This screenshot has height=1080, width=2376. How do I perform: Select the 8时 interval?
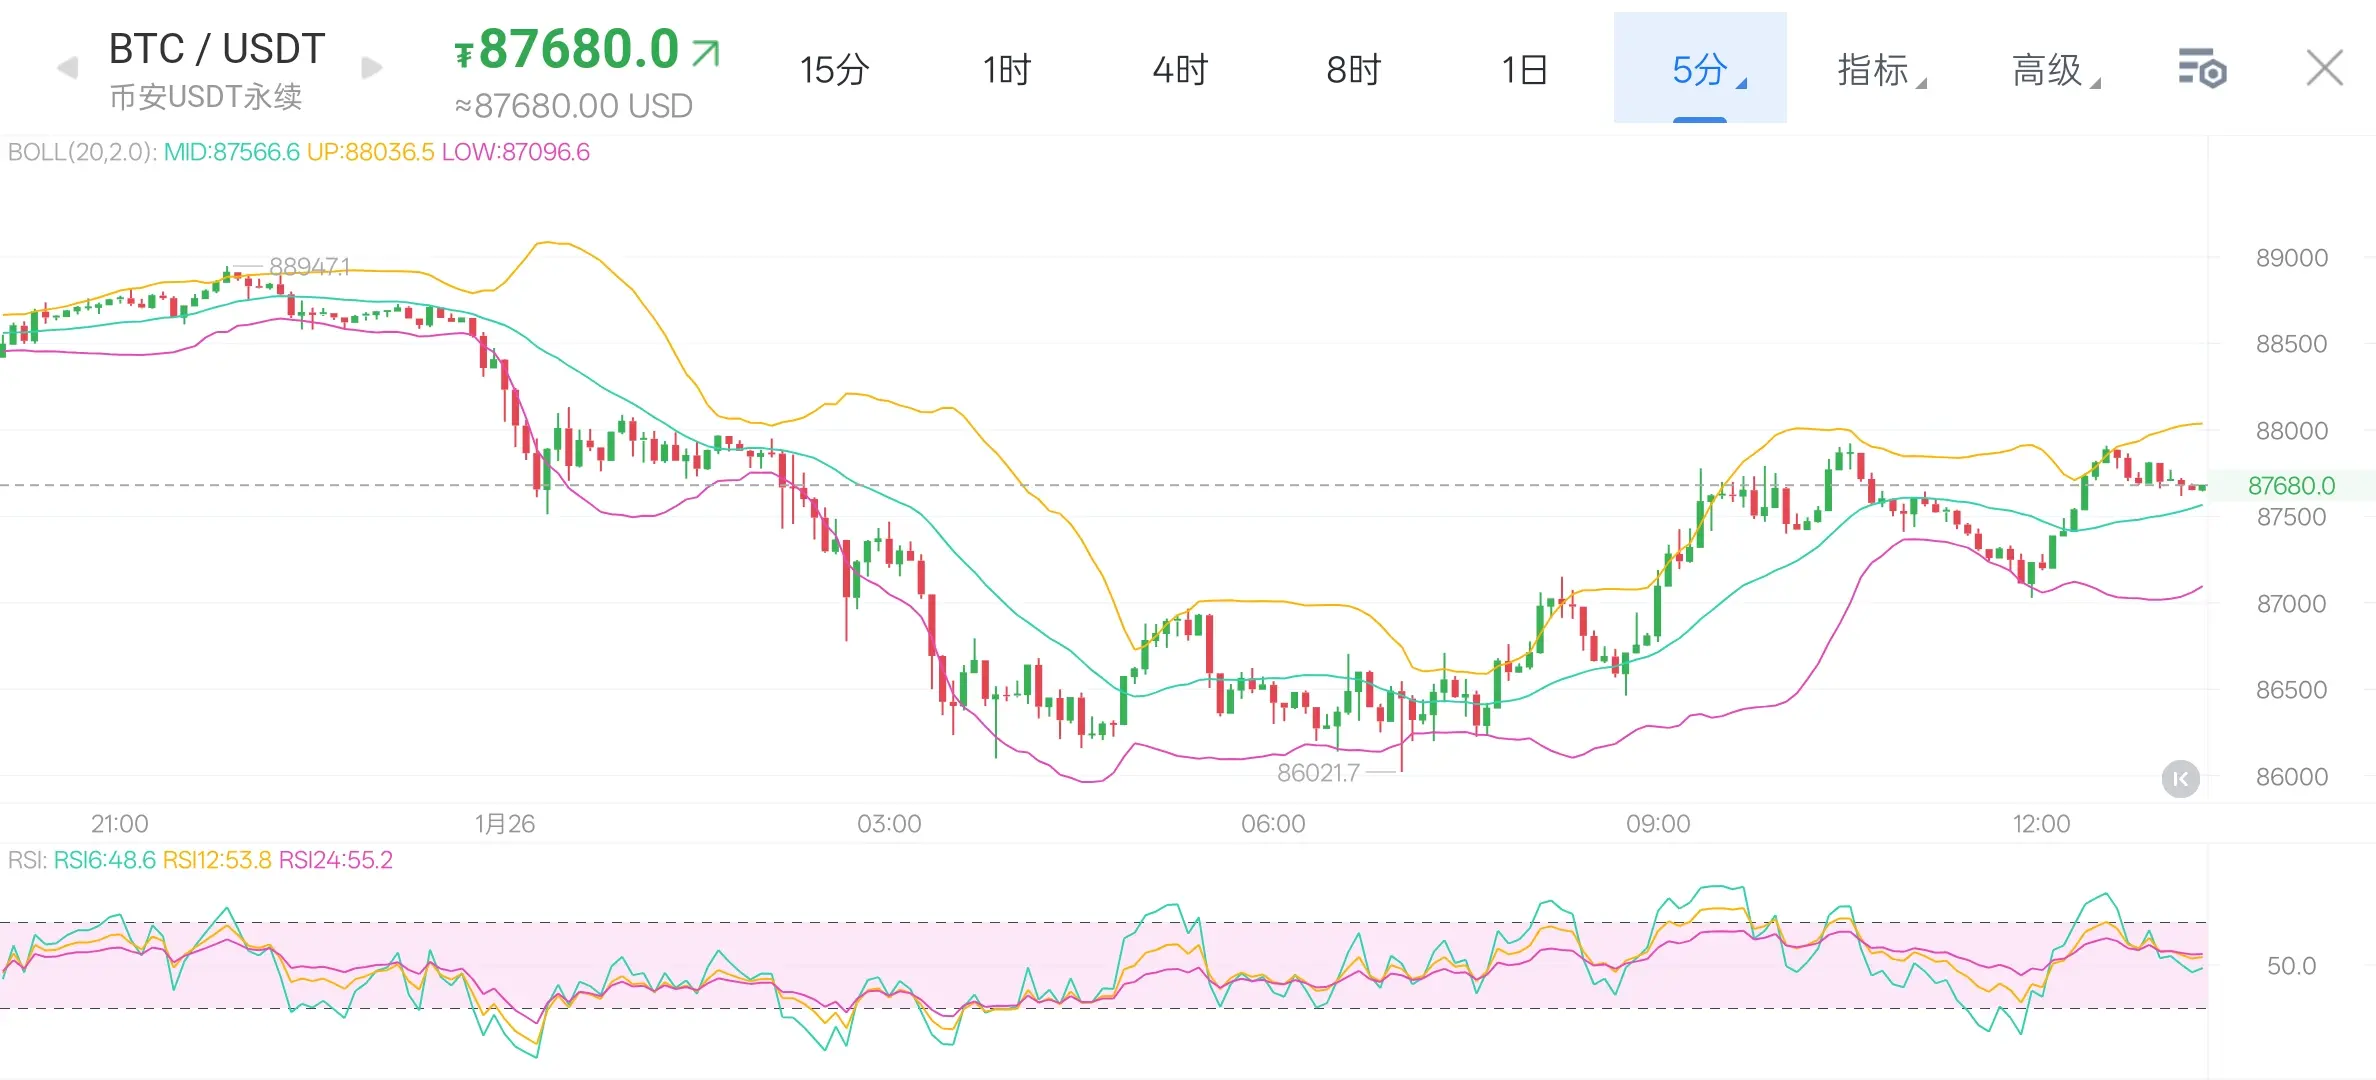[x=1353, y=70]
